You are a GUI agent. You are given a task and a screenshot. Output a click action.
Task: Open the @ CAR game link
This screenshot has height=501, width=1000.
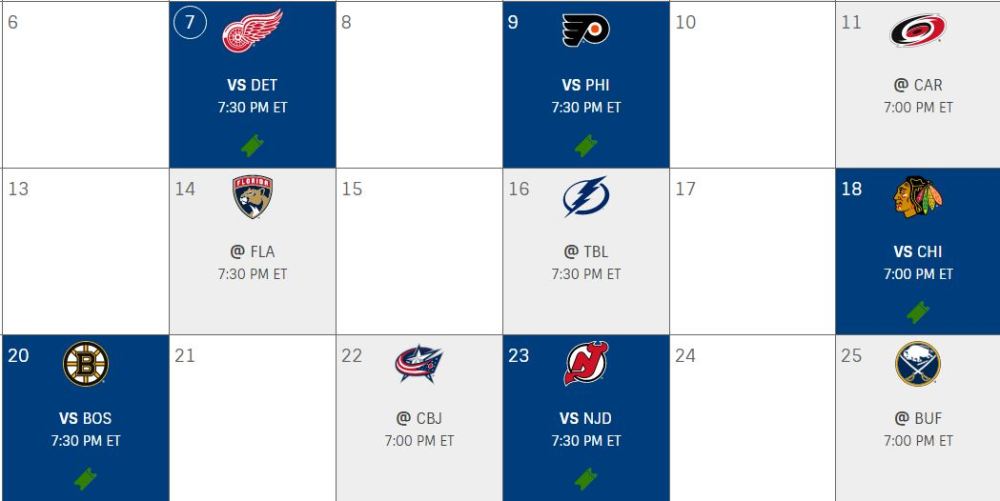(918, 86)
